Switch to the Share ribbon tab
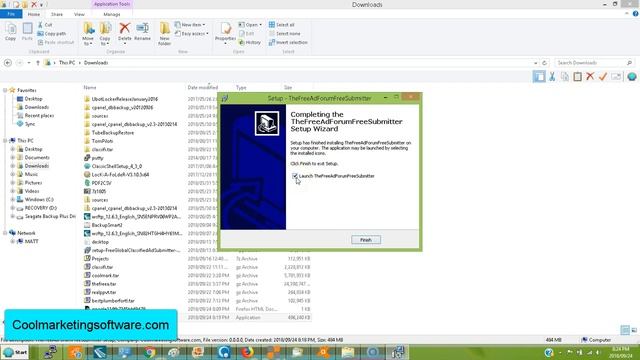 (x=57, y=14)
